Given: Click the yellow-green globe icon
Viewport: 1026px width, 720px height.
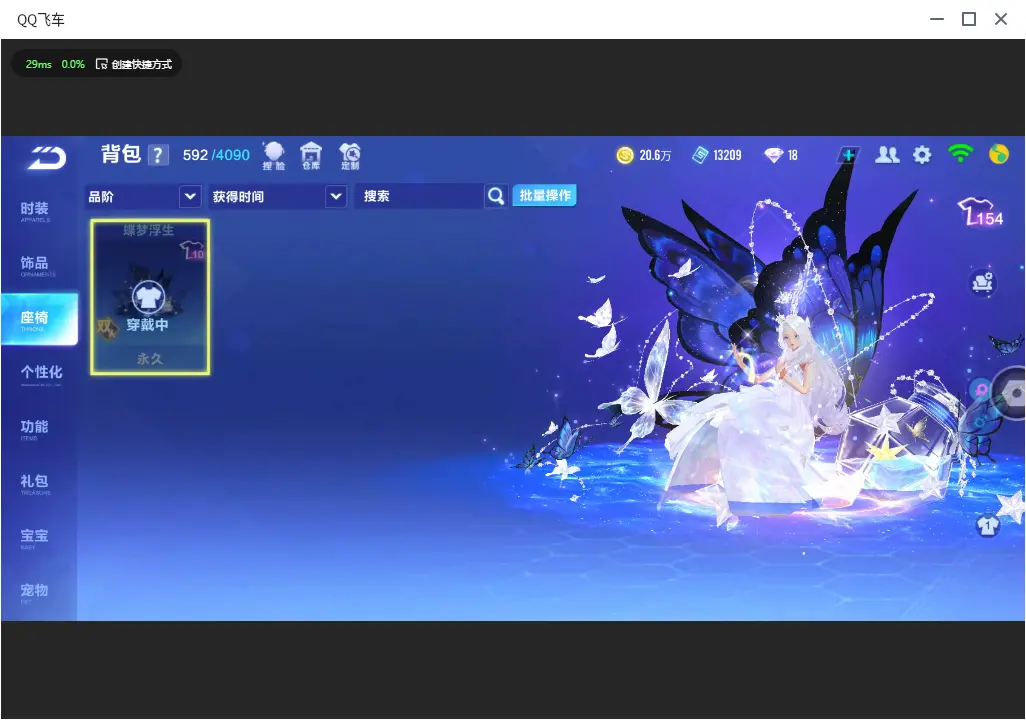Looking at the screenshot, I should click(999, 154).
